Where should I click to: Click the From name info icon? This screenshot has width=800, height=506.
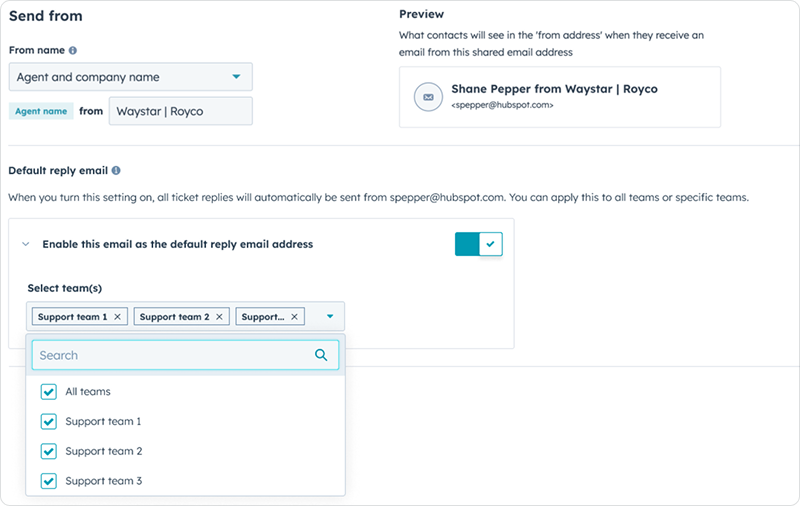73,50
